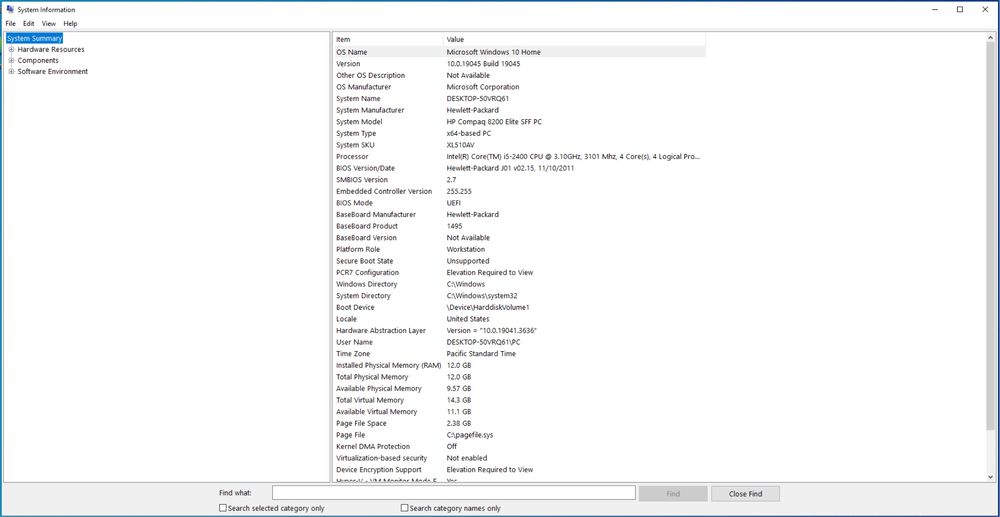Click the value HP Compaq 8200 Elite SFF PC
Screen dimensions: 1000x517
pyautogui.click(x=494, y=121)
